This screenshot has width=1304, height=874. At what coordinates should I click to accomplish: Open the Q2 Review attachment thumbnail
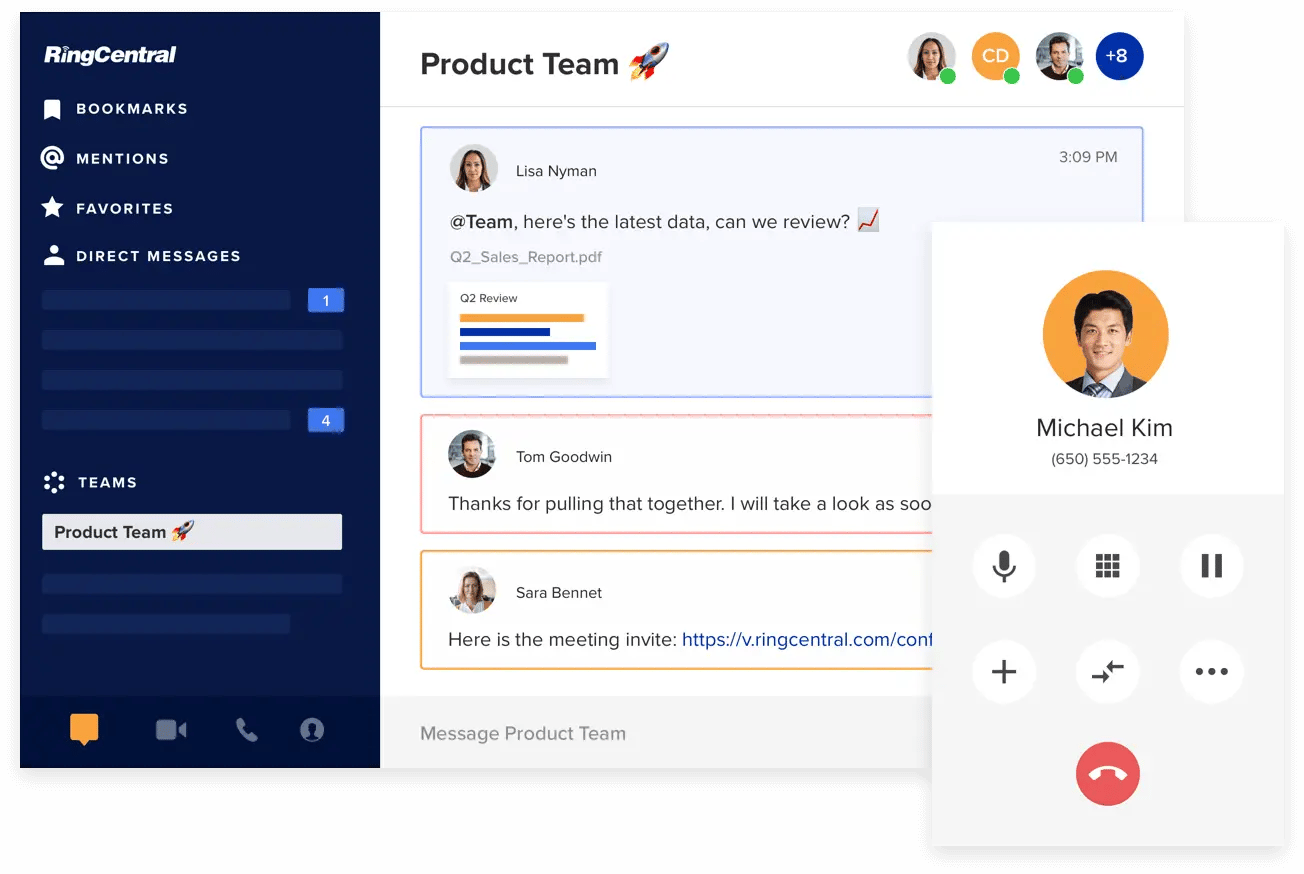528,330
